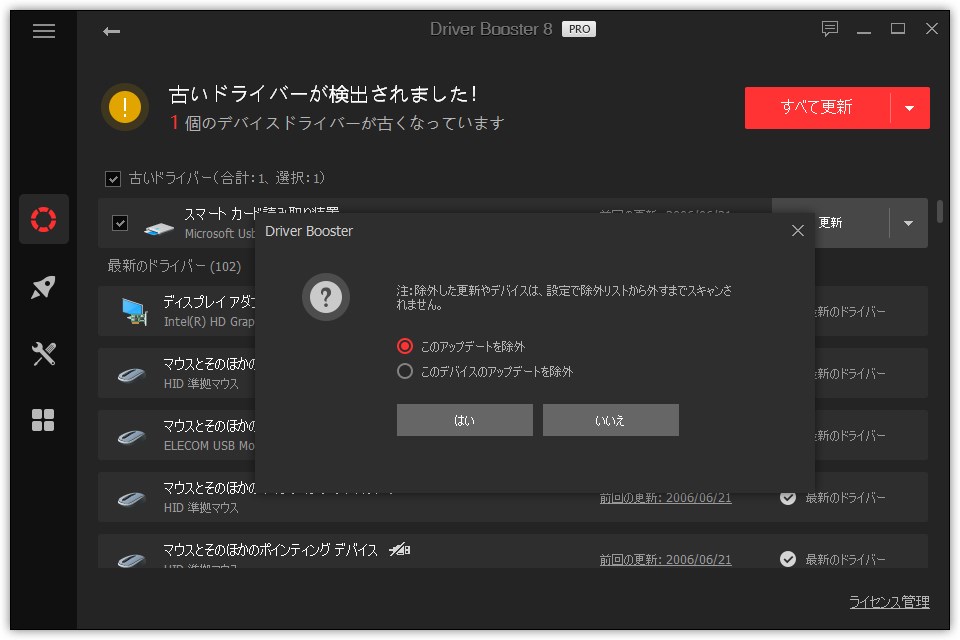The image size is (960, 640).
Task: Close the Driver Booster dialog
Action: 797,231
